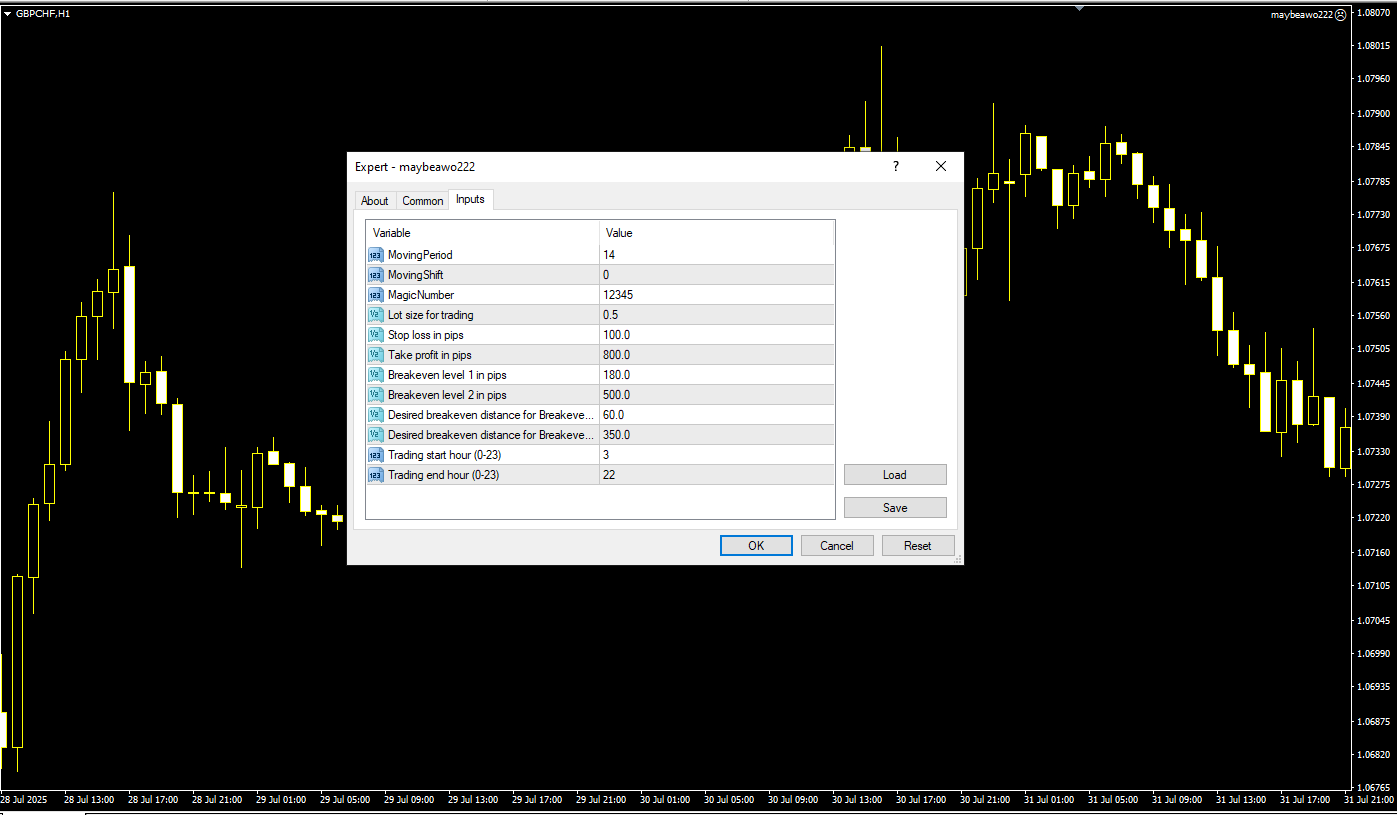Viewport: 1397px width, 815px height.
Task: Click the expert smiley icon in chart corner
Action: [1341, 15]
